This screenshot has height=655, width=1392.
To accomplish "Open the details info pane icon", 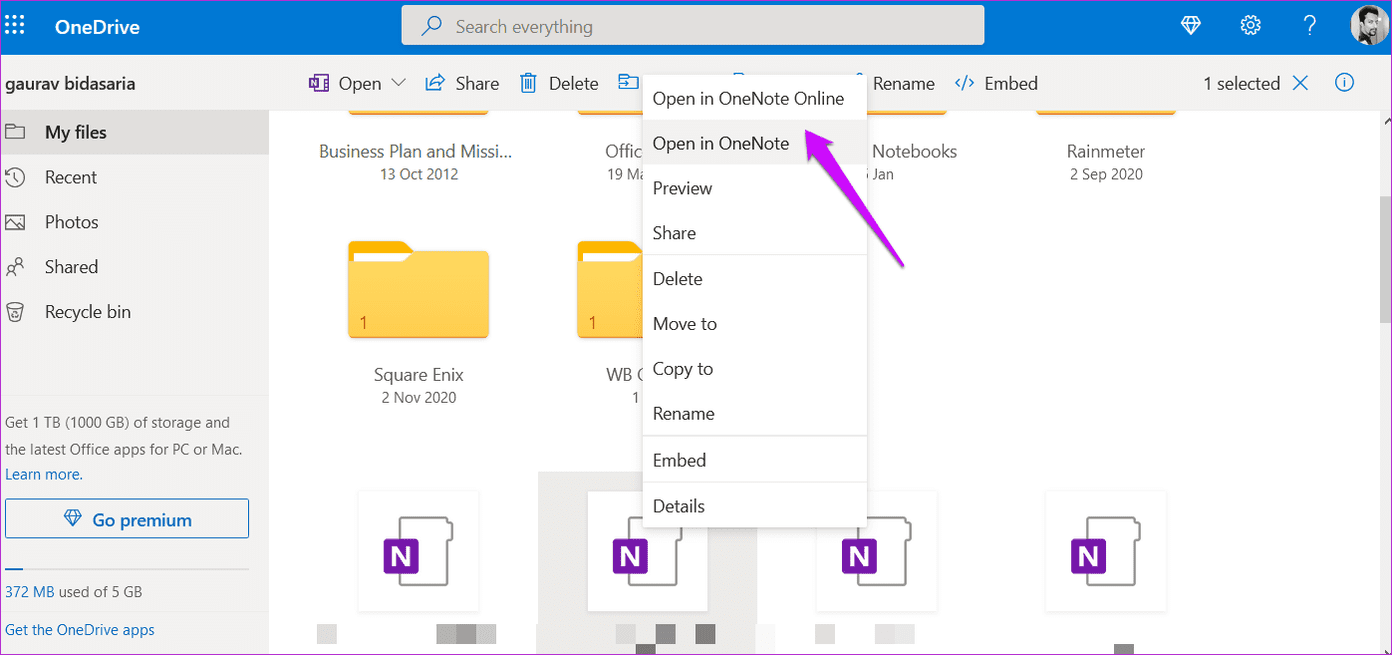I will pyautogui.click(x=1345, y=83).
